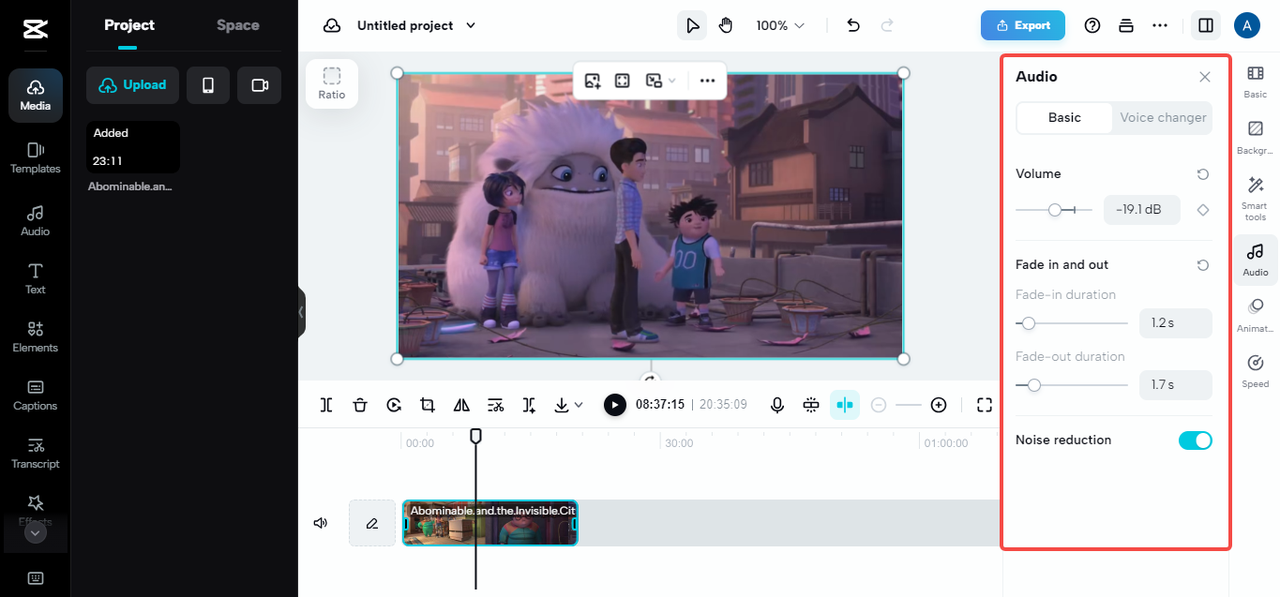Click the CapCut logo icon

coord(35,30)
